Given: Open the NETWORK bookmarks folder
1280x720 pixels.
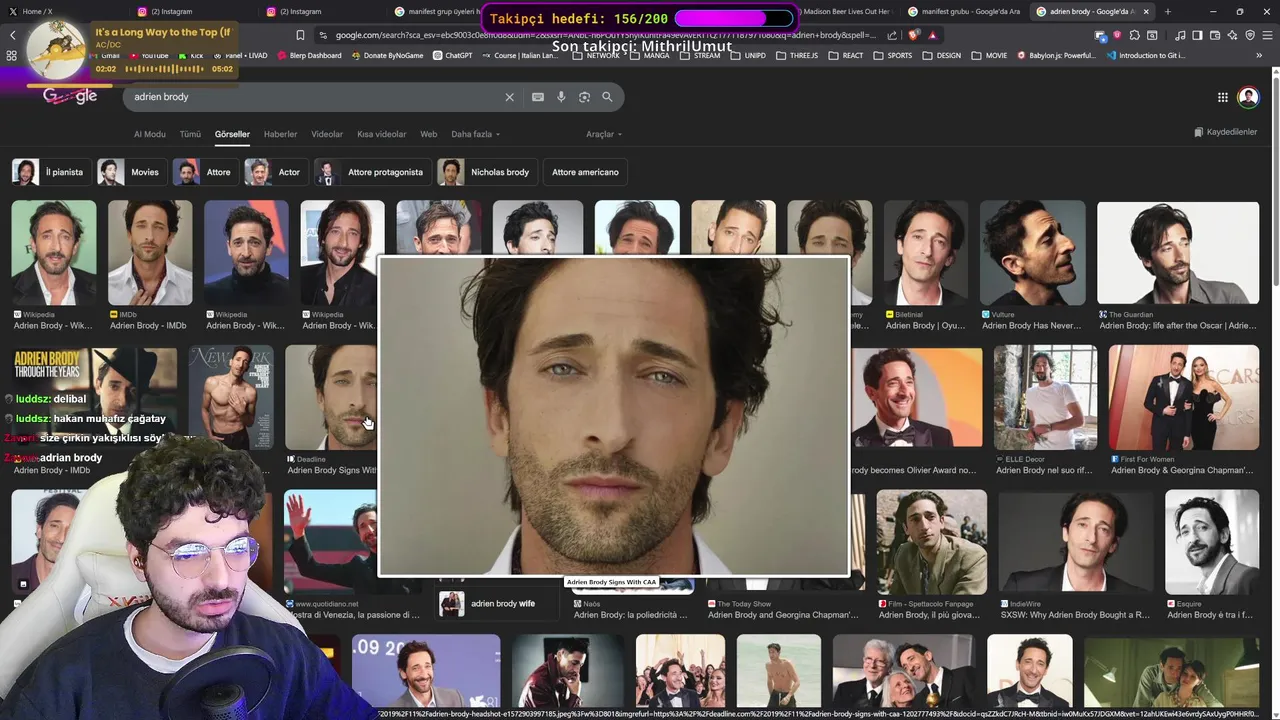Looking at the screenshot, I should coord(596,56).
